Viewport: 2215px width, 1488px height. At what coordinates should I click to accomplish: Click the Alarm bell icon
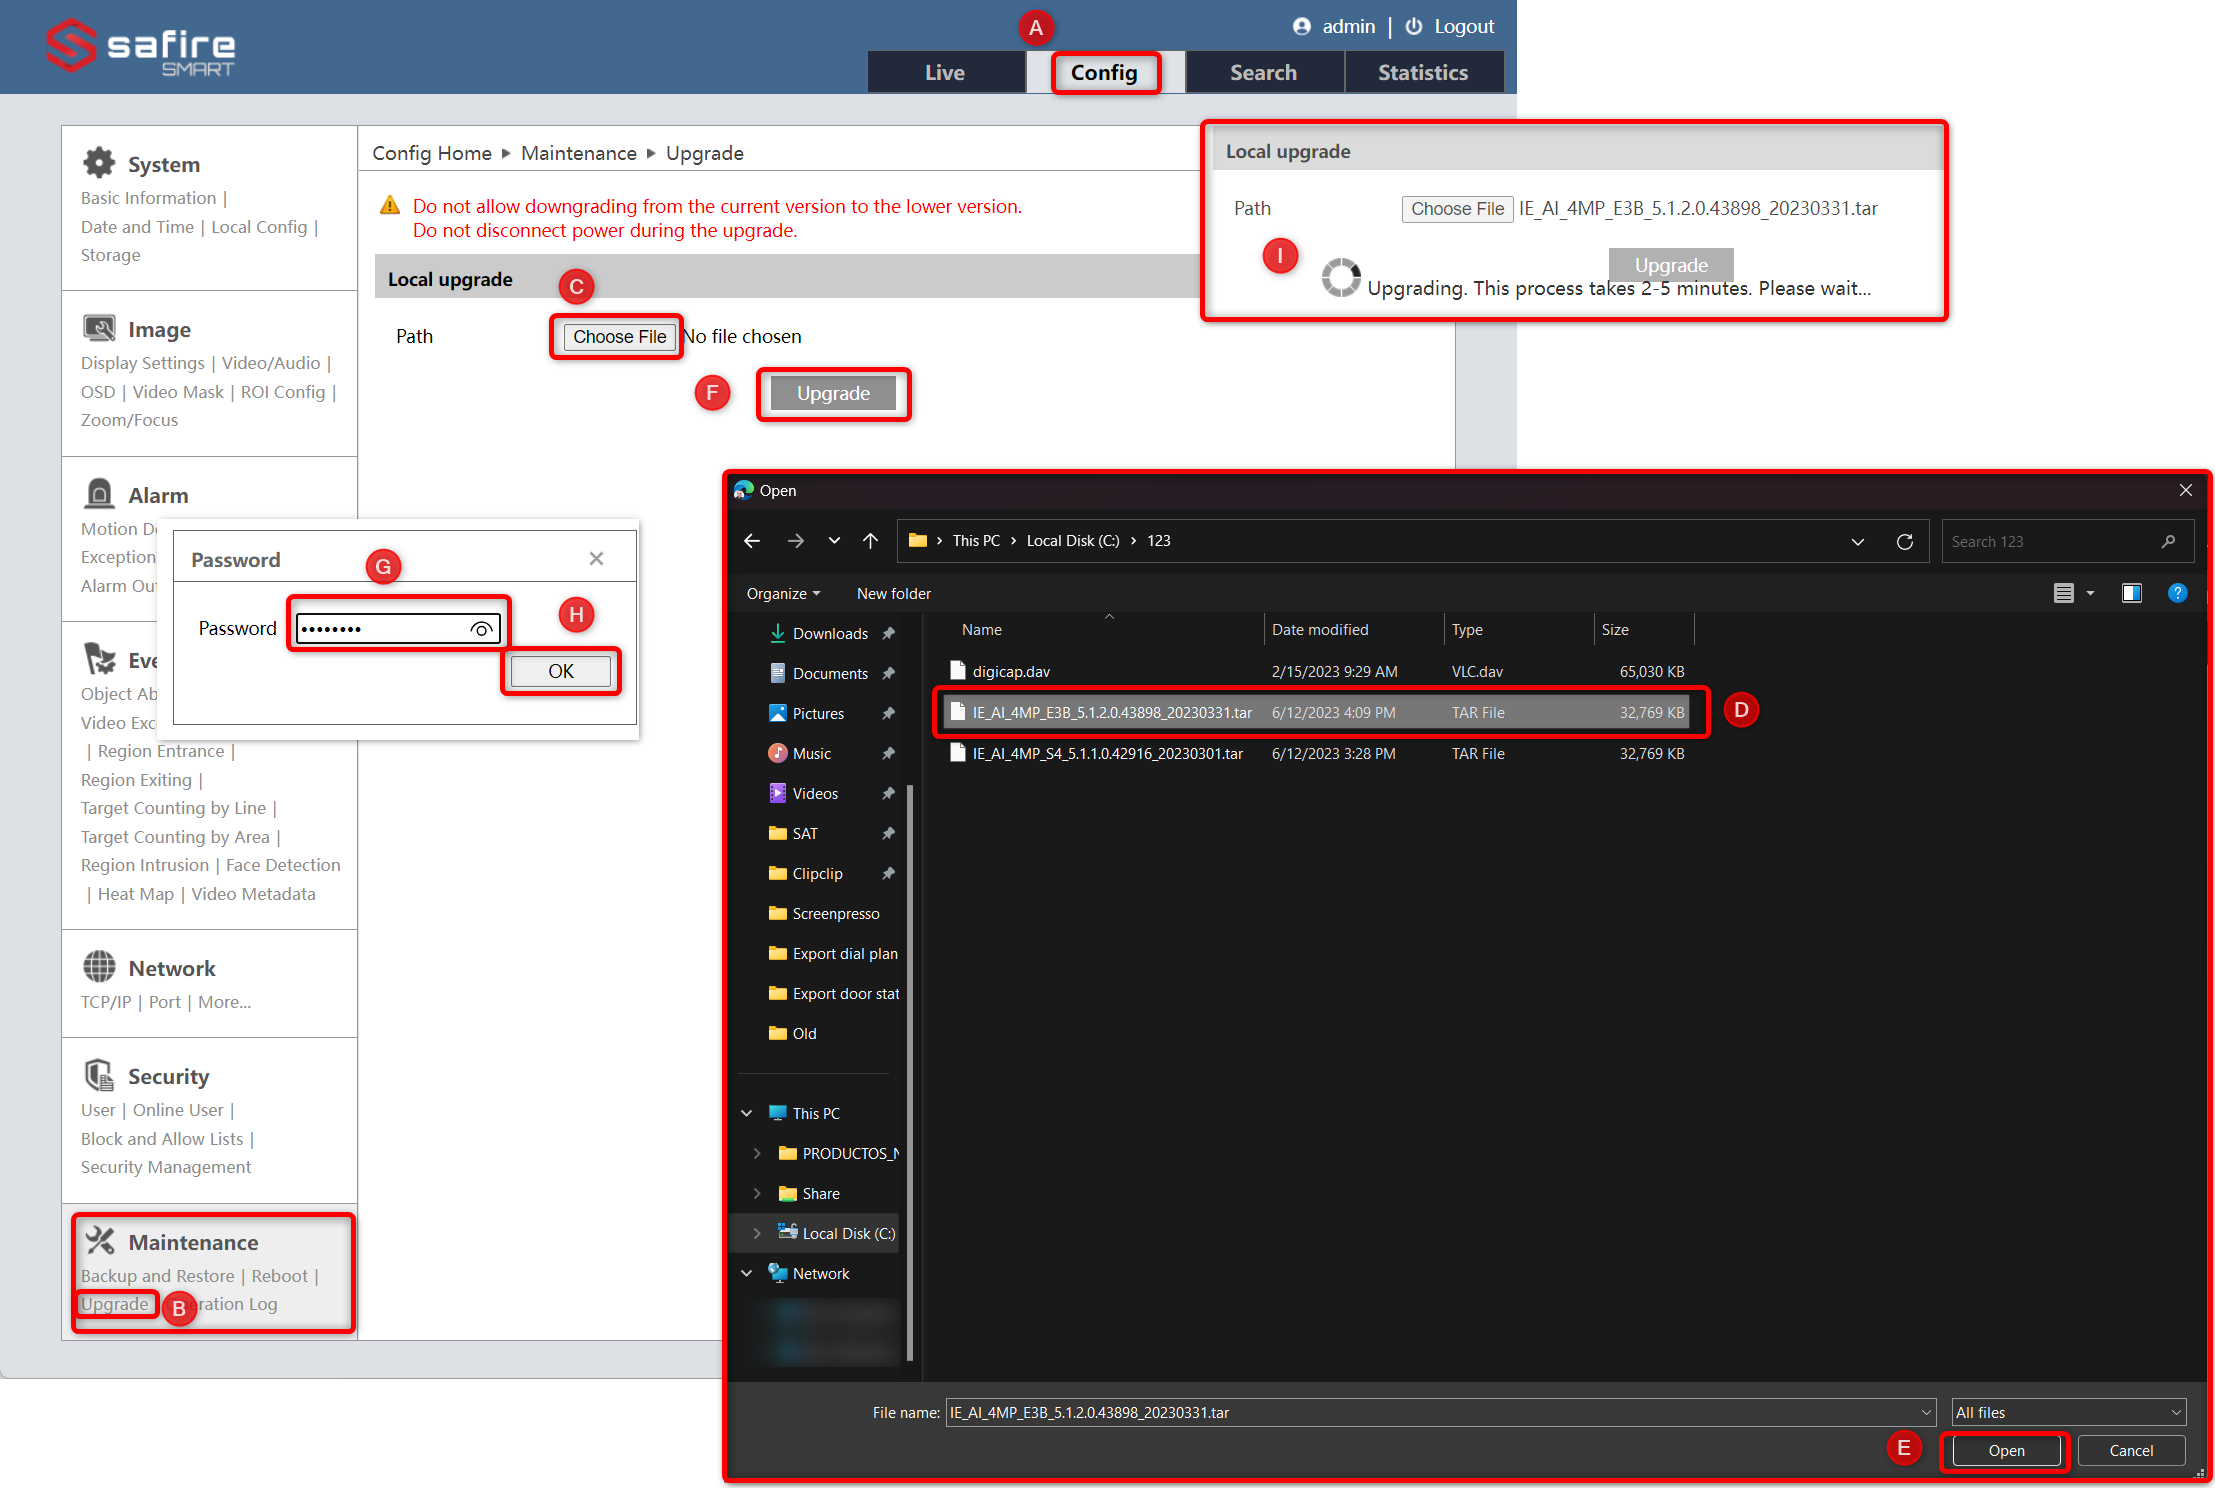click(99, 494)
